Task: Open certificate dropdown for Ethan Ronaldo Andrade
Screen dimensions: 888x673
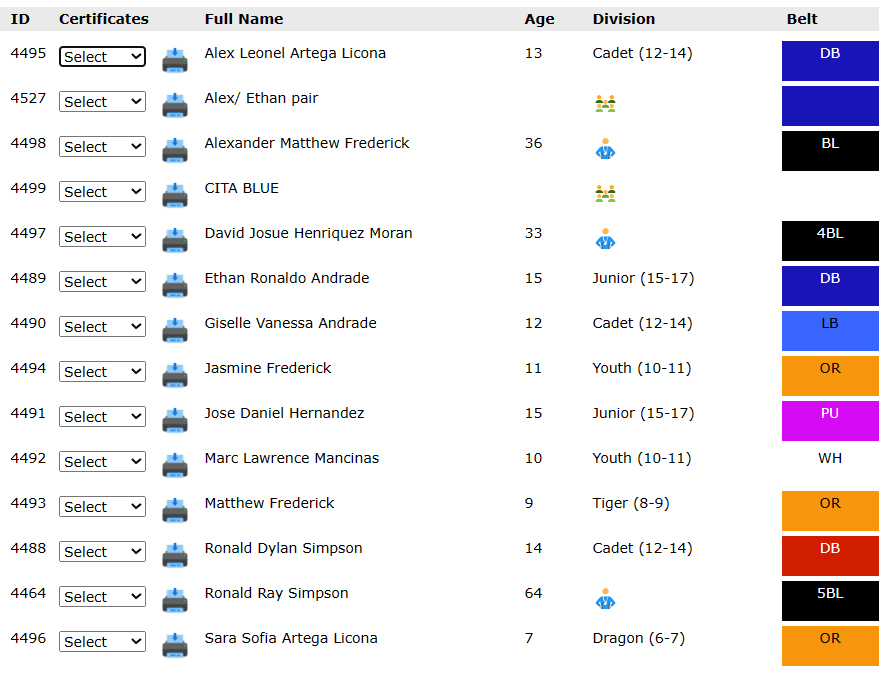Action: (x=102, y=282)
